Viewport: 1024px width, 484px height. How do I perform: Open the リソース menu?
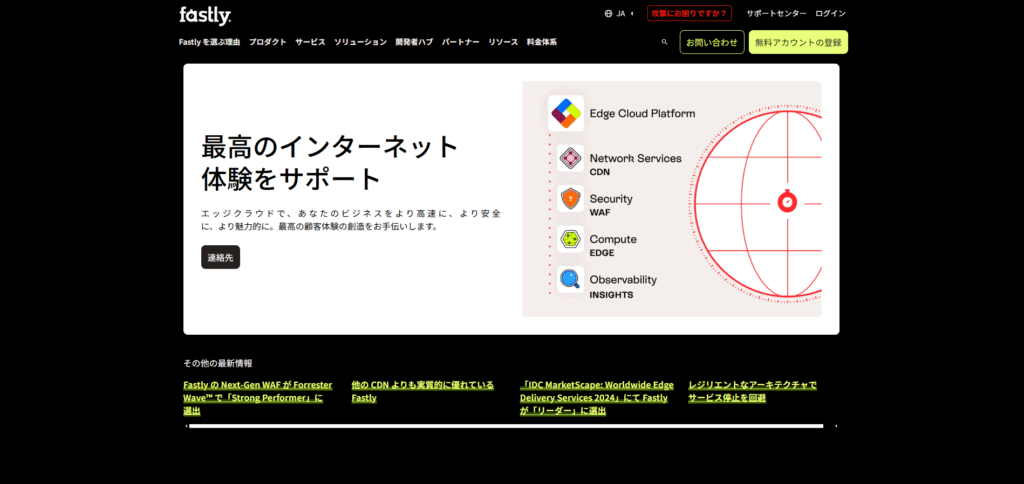503,42
